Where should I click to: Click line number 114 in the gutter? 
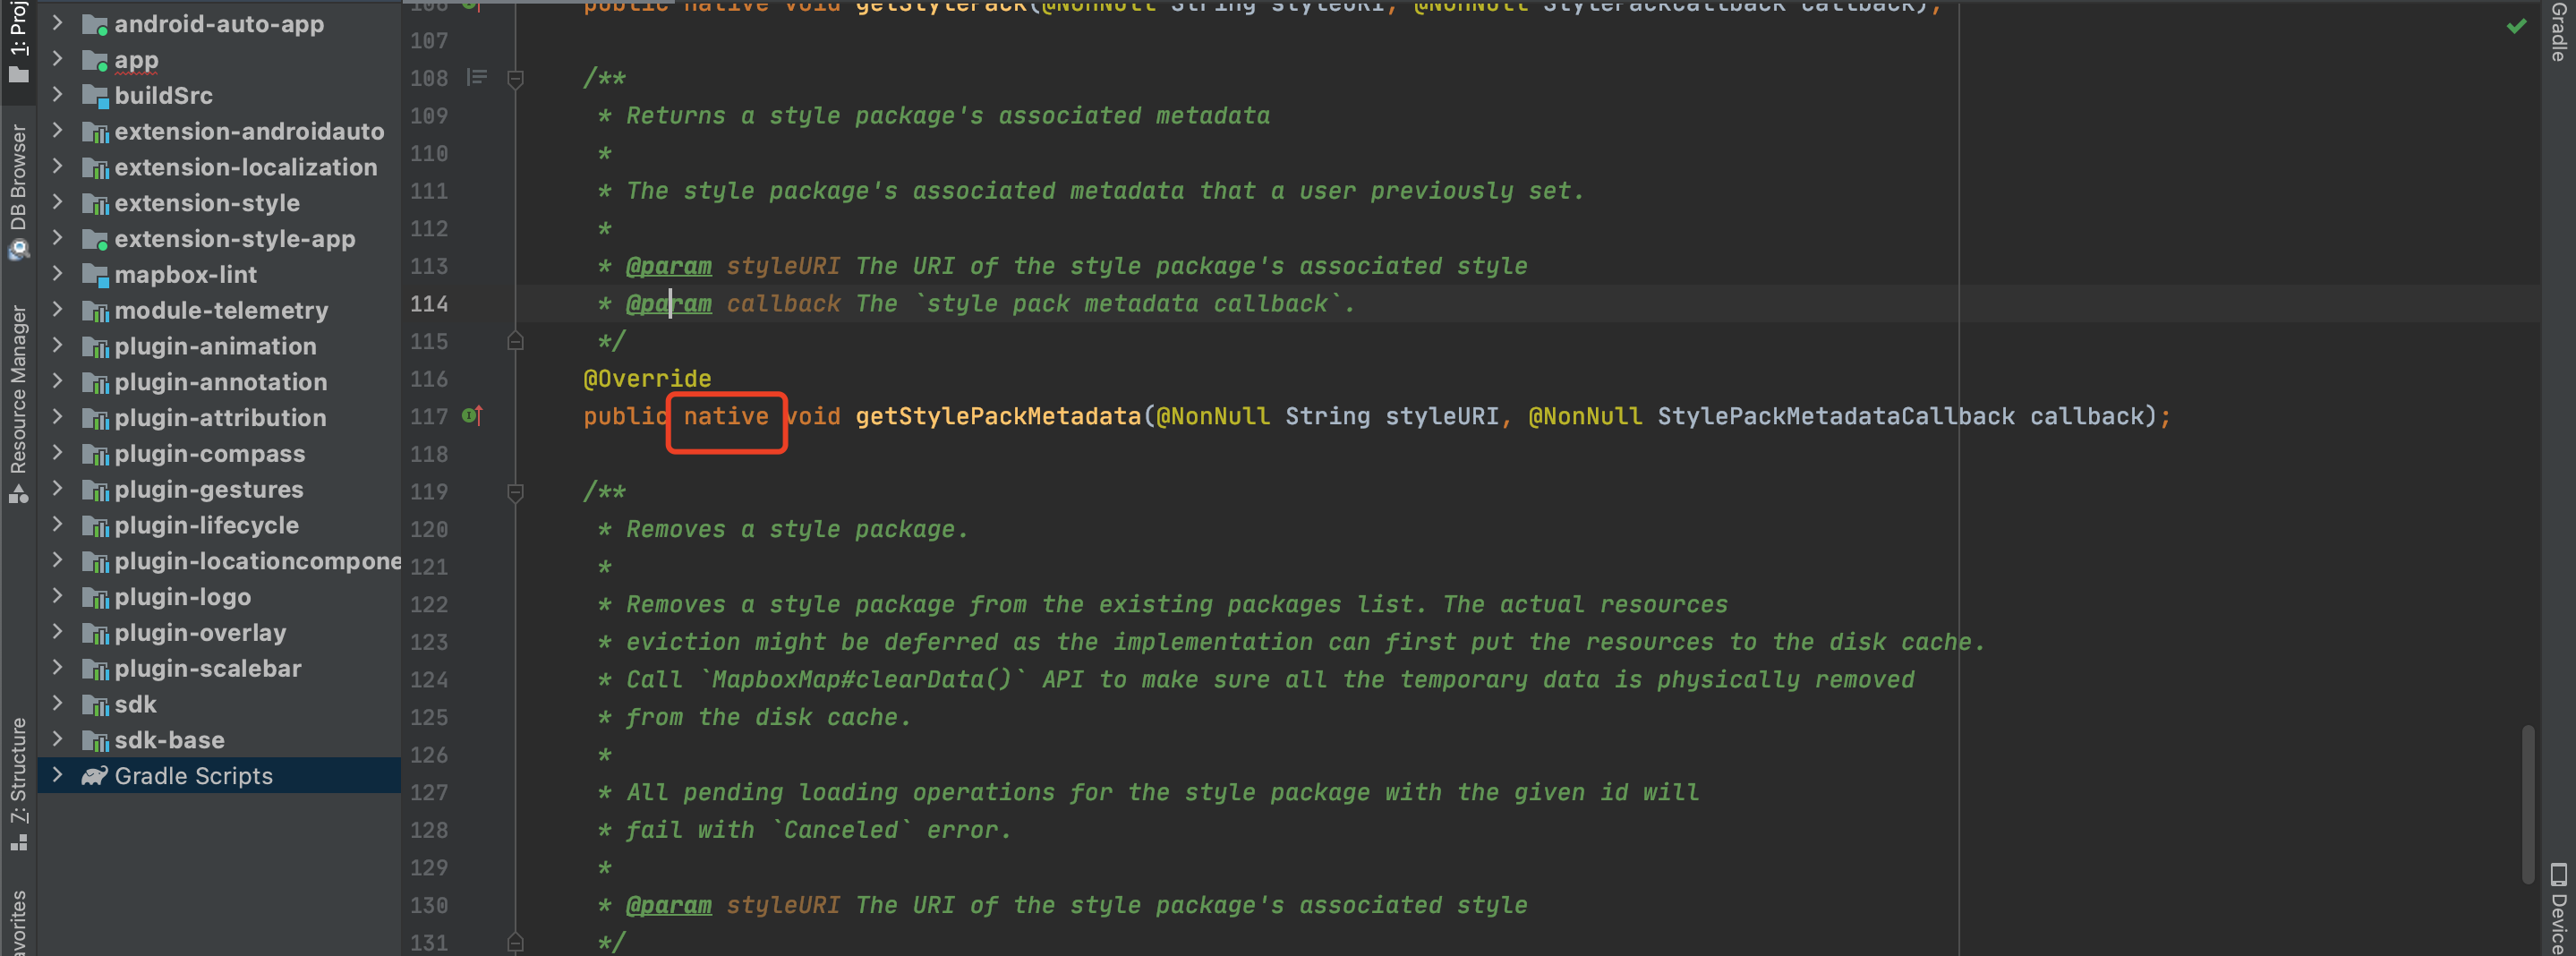428,304
